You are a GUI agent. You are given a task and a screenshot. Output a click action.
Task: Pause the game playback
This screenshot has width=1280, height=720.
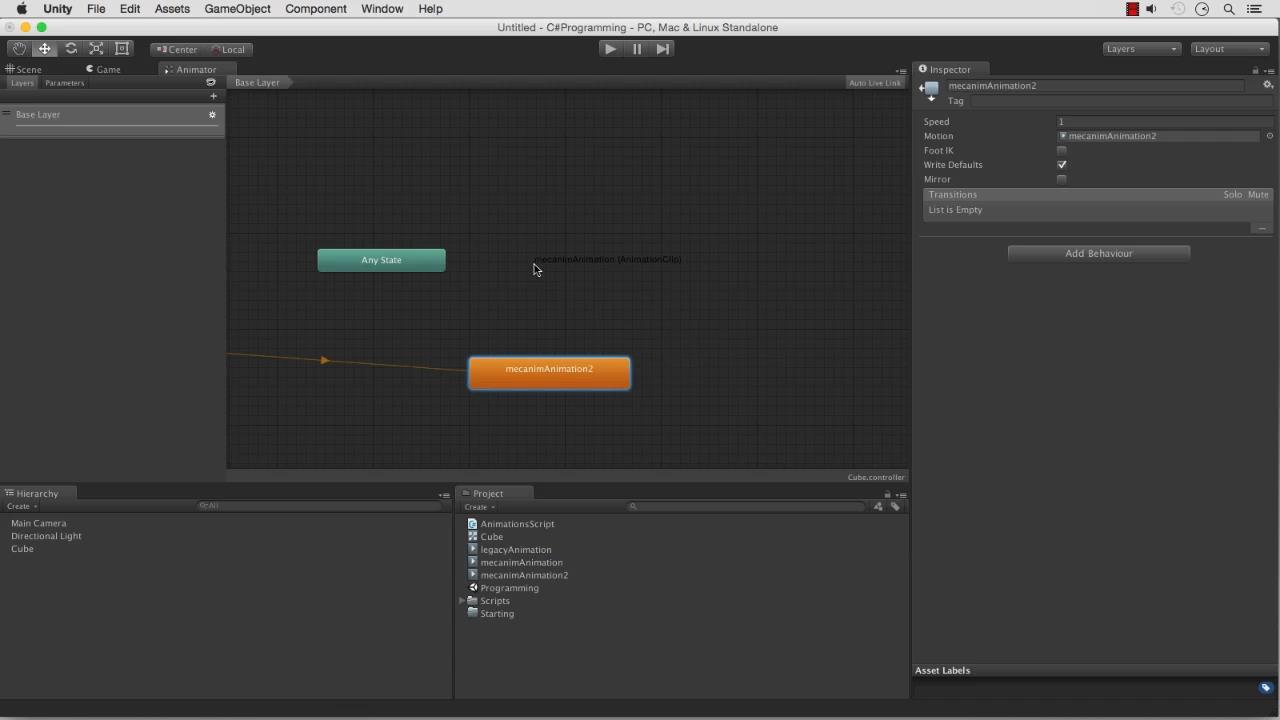[x=637, y=48]
